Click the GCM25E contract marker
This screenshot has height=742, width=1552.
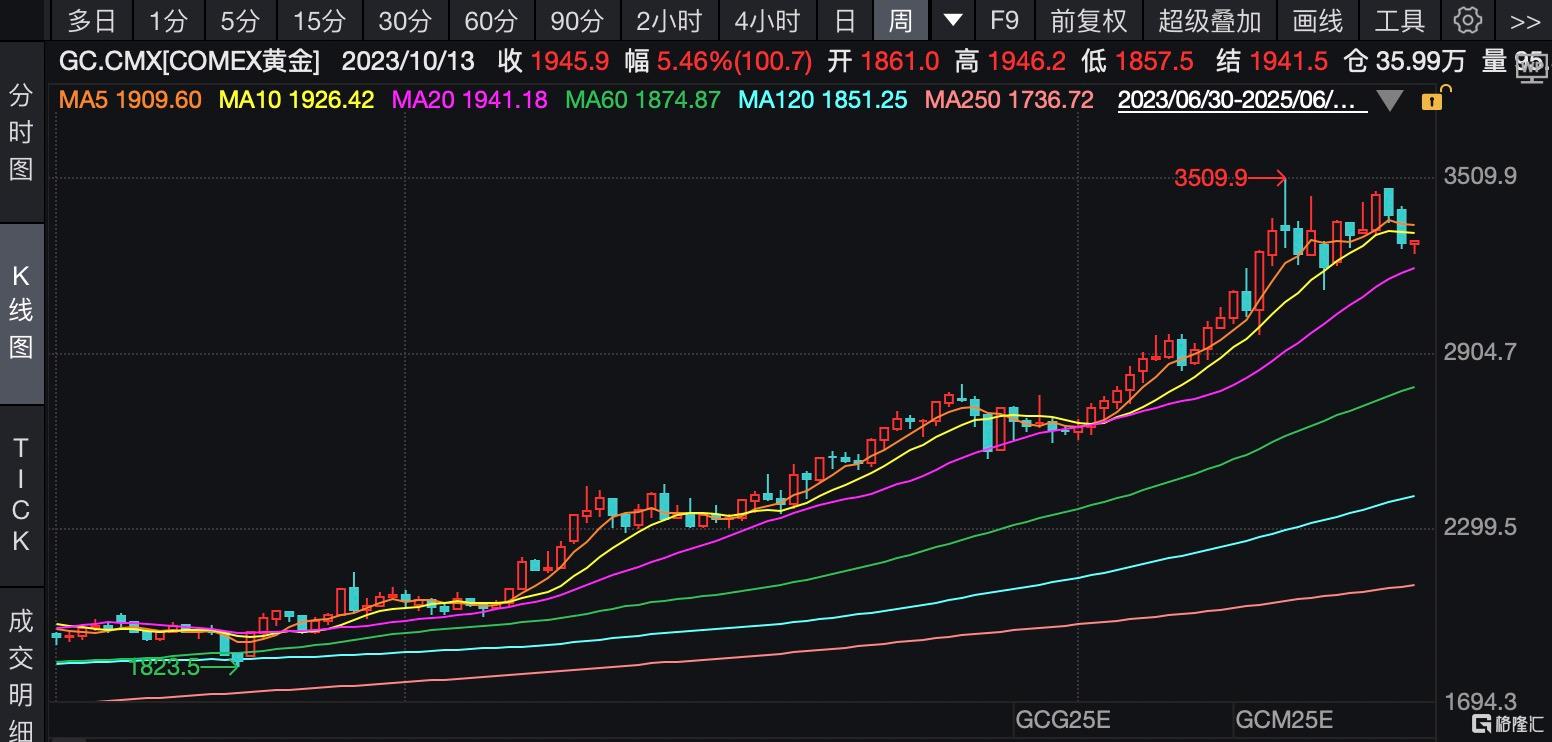click(1284, 720)
